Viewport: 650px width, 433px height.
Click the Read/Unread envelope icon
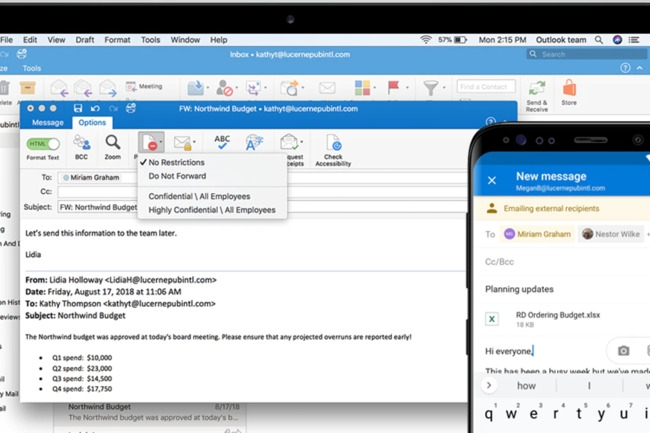pyautogui.click(x=327, y=88)
